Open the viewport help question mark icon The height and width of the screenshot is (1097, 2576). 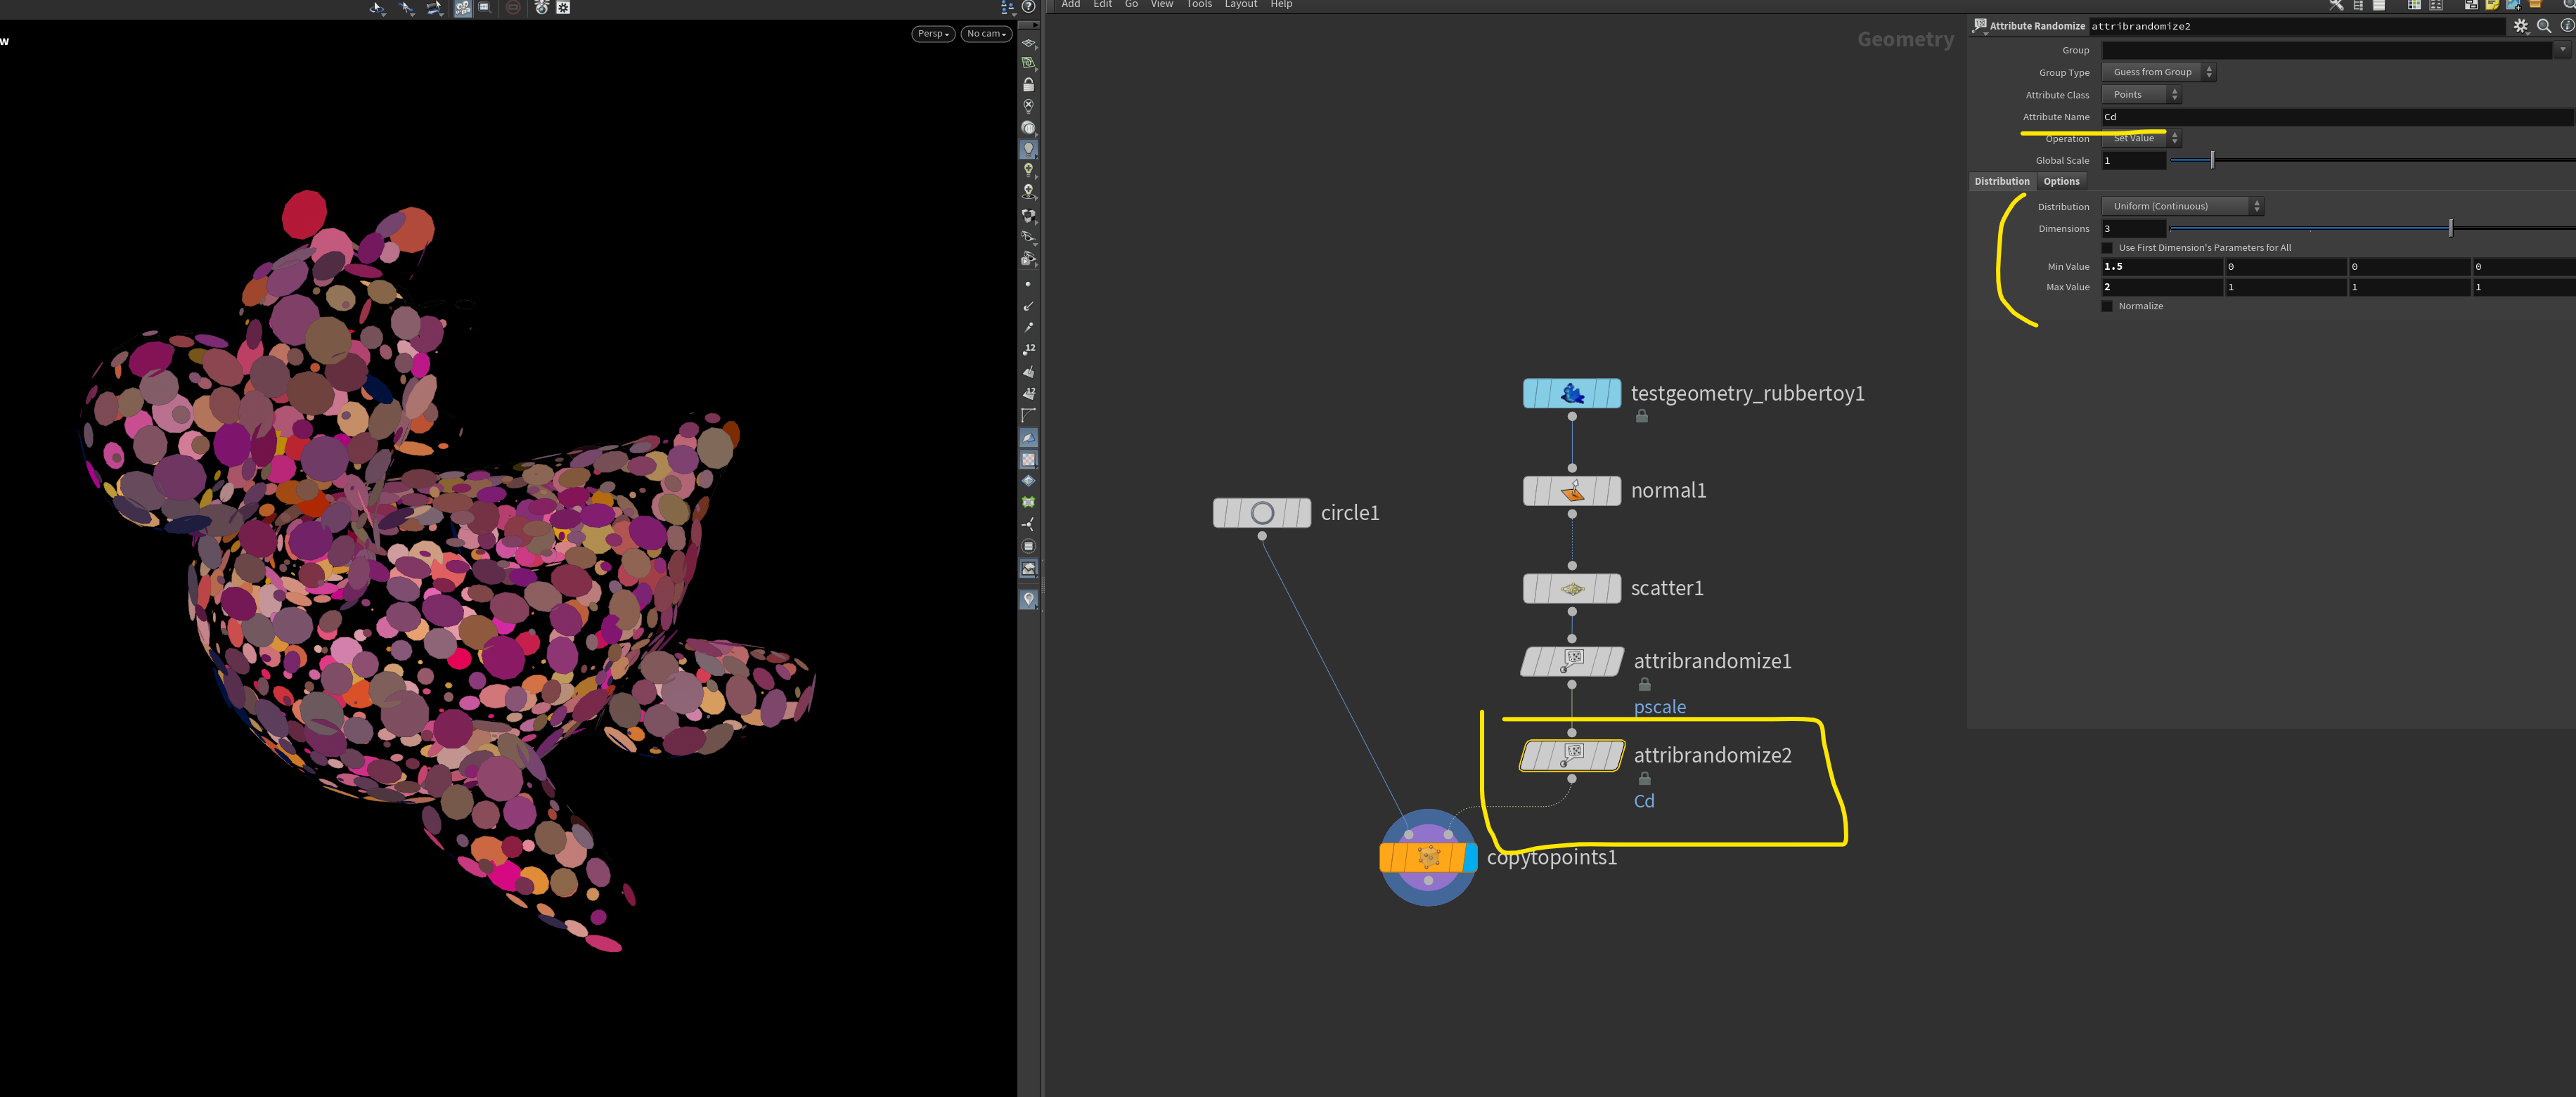1028,7
